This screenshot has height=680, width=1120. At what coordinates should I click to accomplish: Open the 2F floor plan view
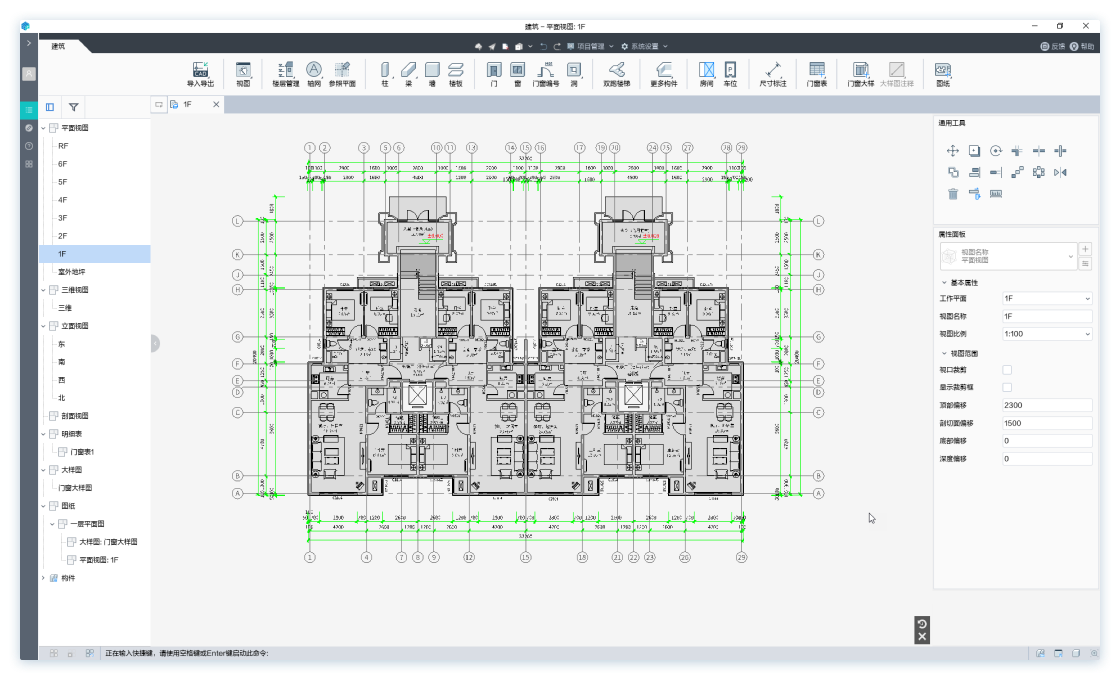click(63, 236)
